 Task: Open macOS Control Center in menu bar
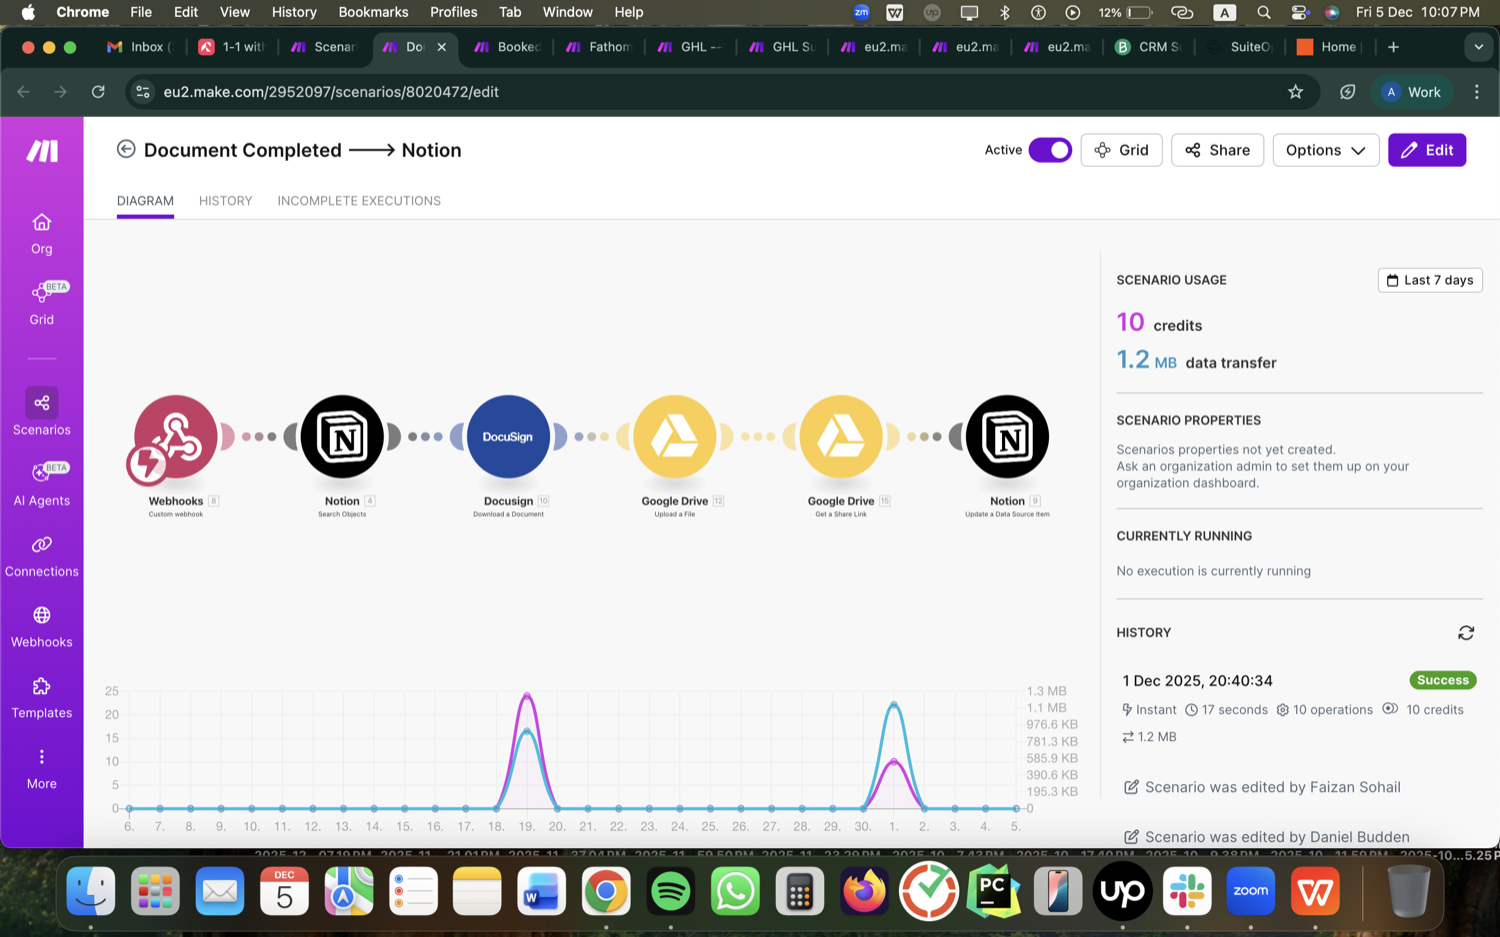1299,12
